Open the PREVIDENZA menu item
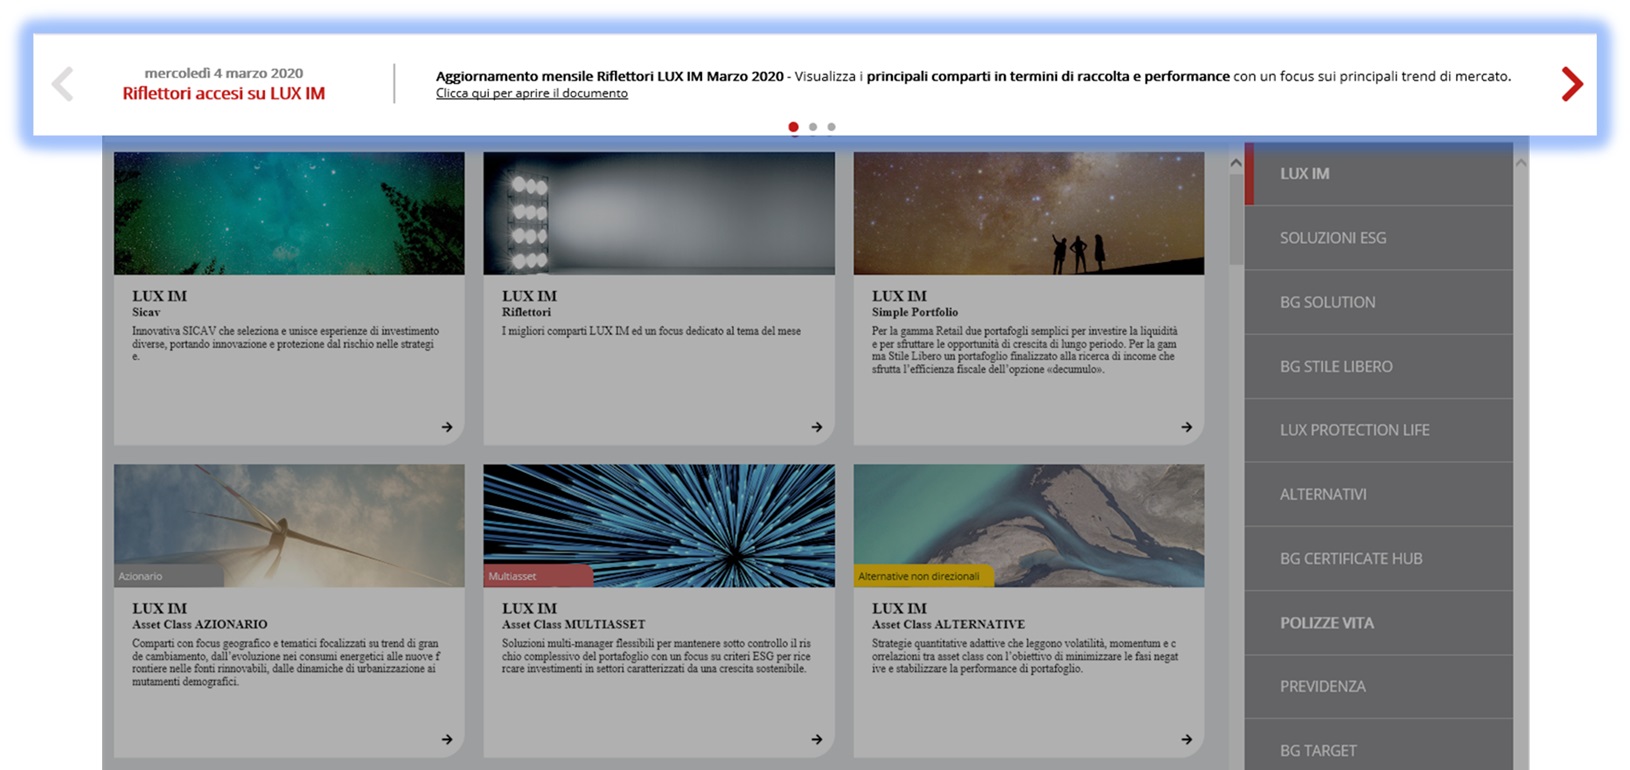Screen dimensions: 1630x770 [x=1379, y=686]
